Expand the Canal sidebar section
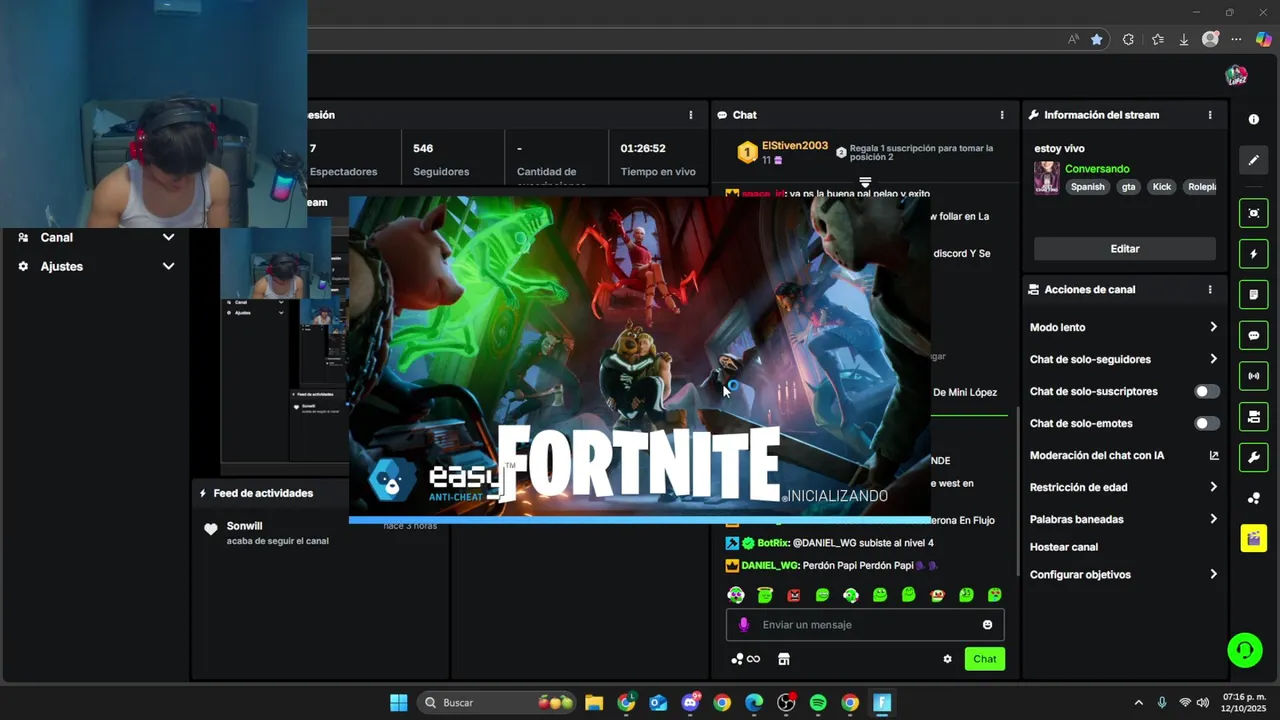This screenshot has height=720, width=1280. pos(96,238)
